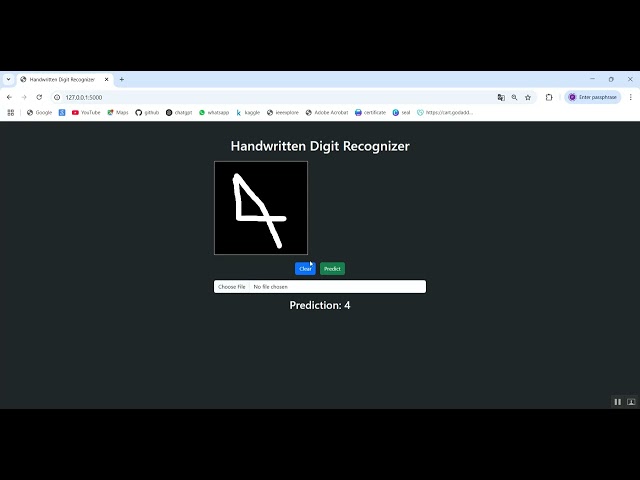The image size is (640, 480).
Task: Click the zoom magnifier icon in address bar
Action: click(x=514, y=97)
